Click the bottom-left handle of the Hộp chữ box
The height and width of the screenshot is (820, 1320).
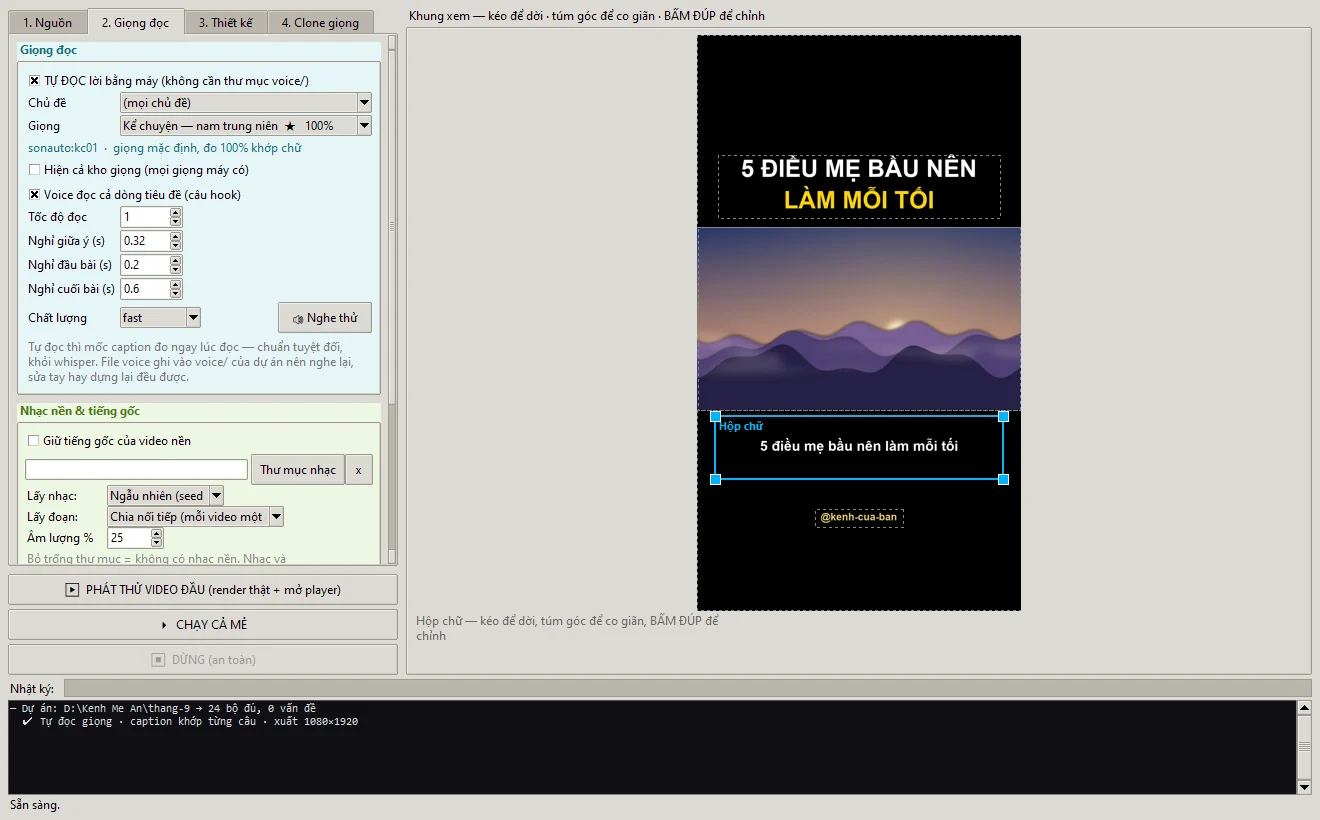point(715,480)
